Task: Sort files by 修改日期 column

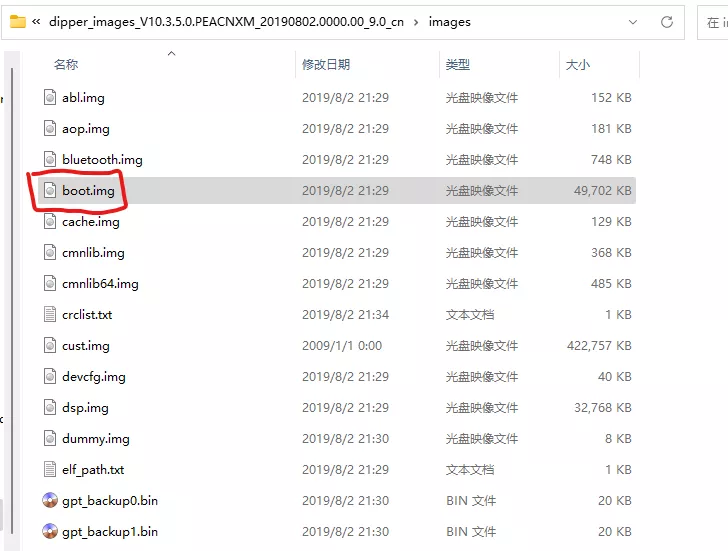Action: point(326,64)
